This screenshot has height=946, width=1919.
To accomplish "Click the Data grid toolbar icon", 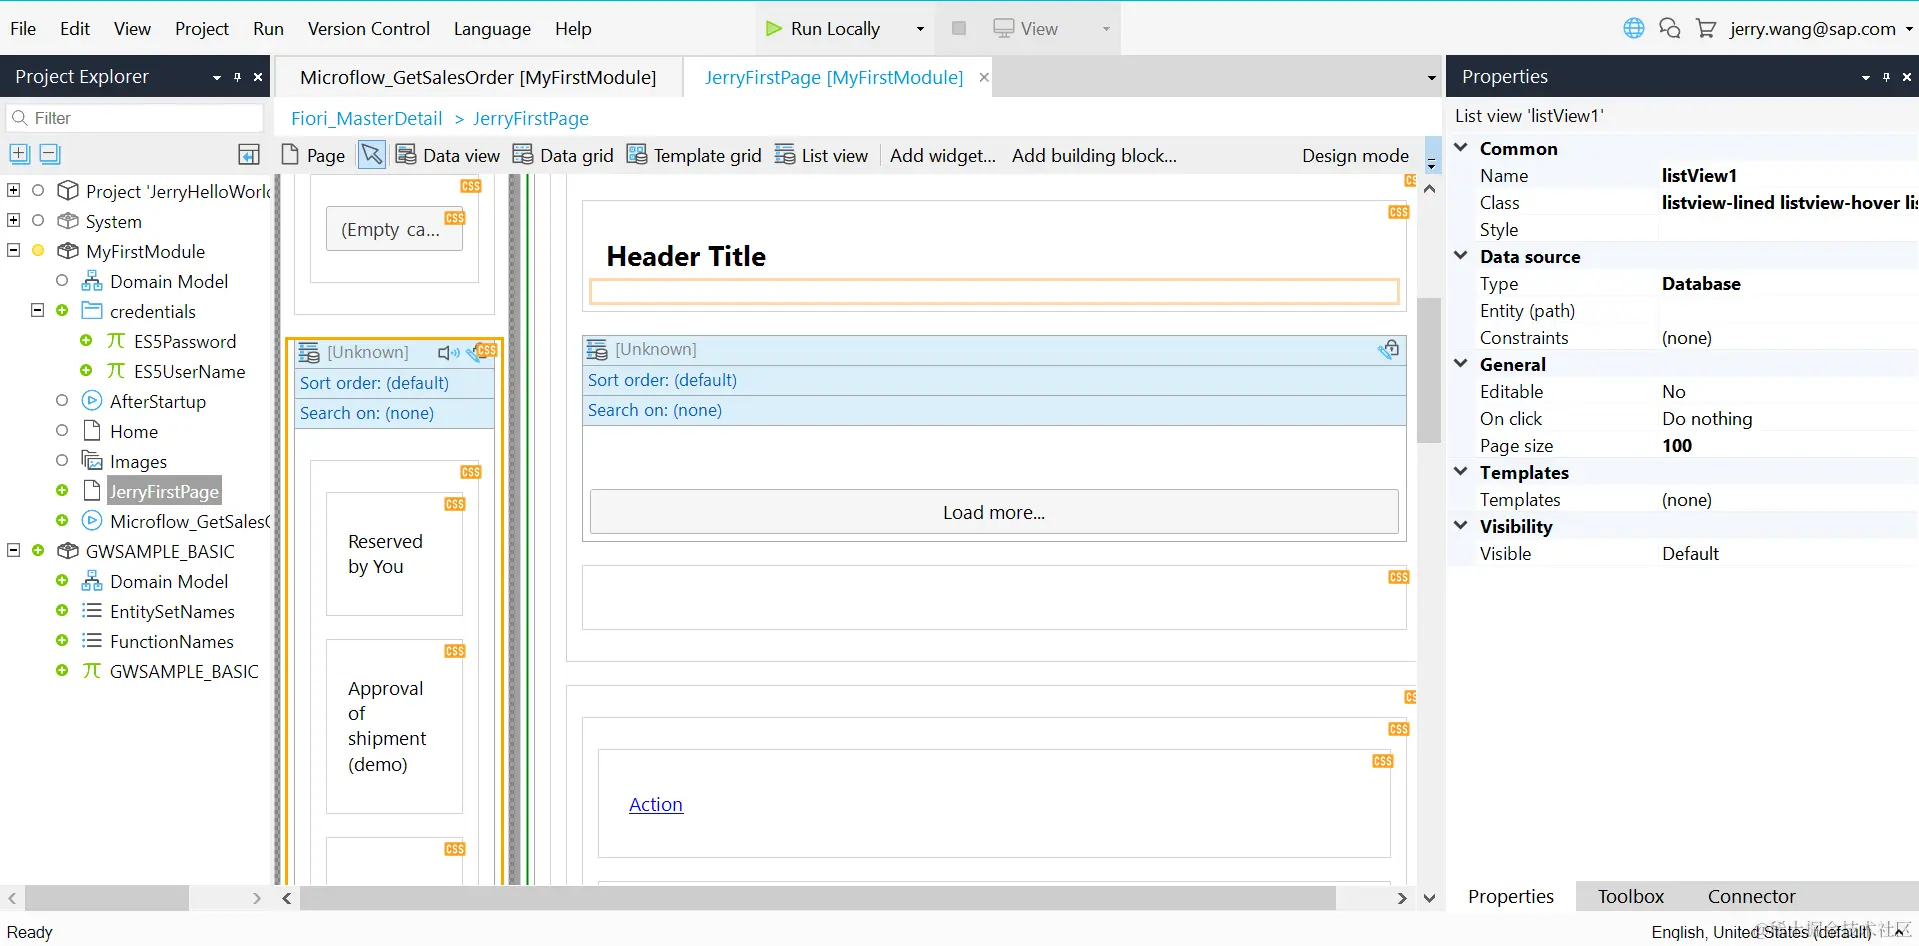I will coord(523,154).
